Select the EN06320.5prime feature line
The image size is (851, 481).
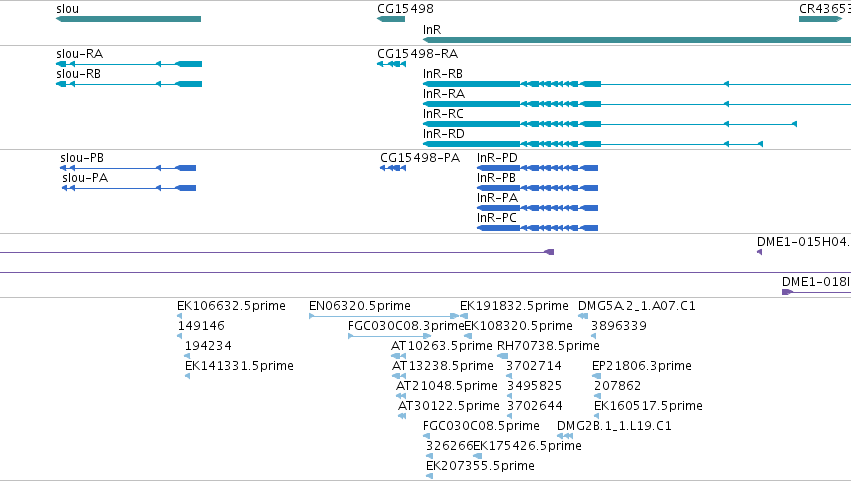pos(384,316)
